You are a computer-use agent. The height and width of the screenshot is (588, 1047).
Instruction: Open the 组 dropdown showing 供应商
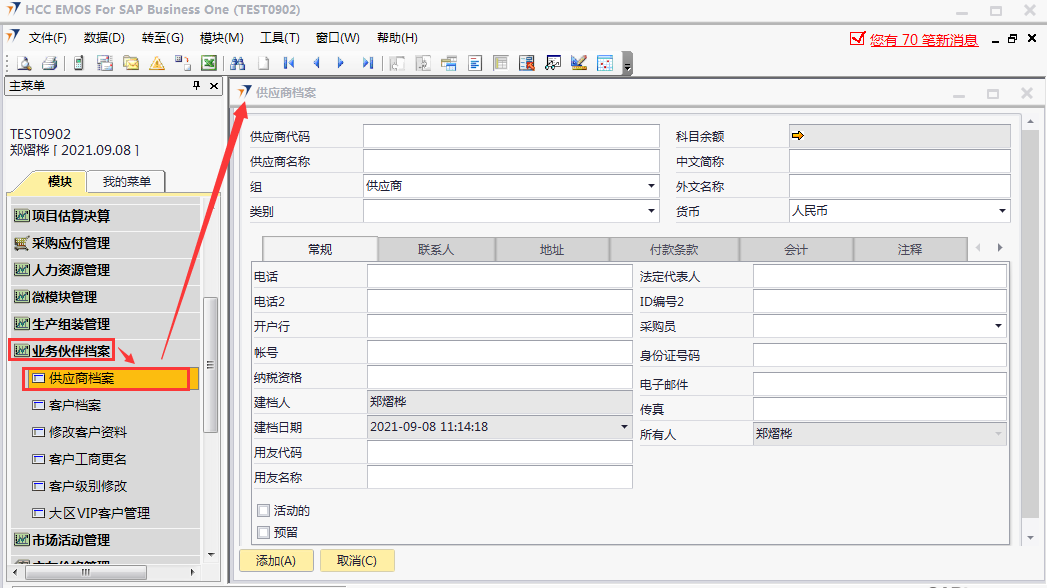651,186
